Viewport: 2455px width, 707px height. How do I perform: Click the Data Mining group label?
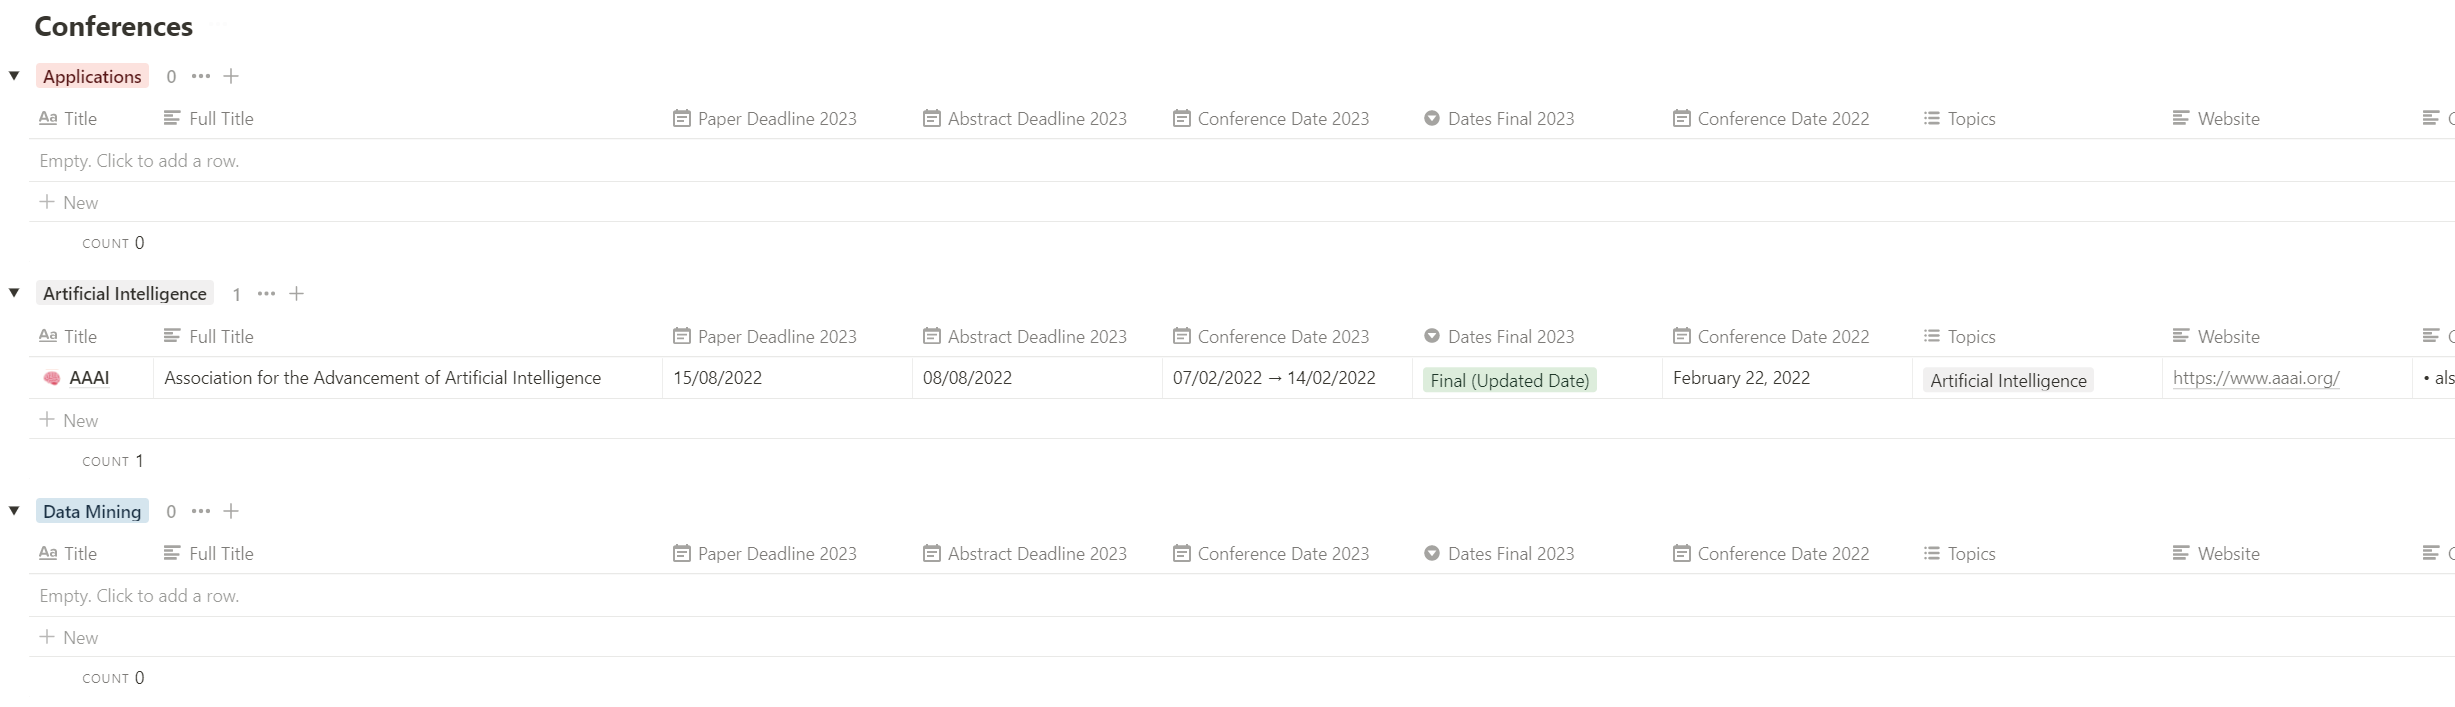click(x=92, y=511)
